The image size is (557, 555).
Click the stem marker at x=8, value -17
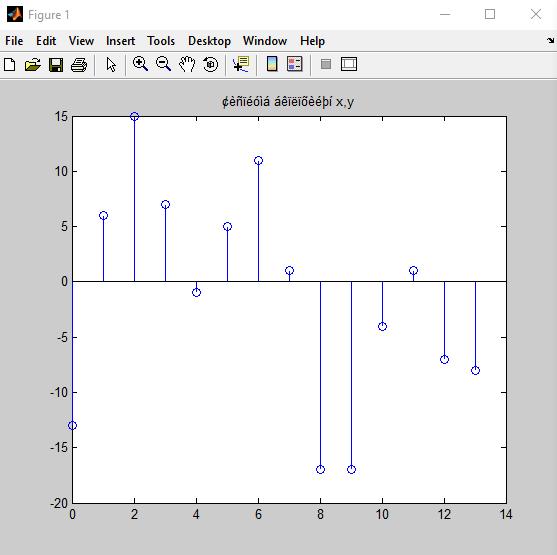click(x=320, y=469)
